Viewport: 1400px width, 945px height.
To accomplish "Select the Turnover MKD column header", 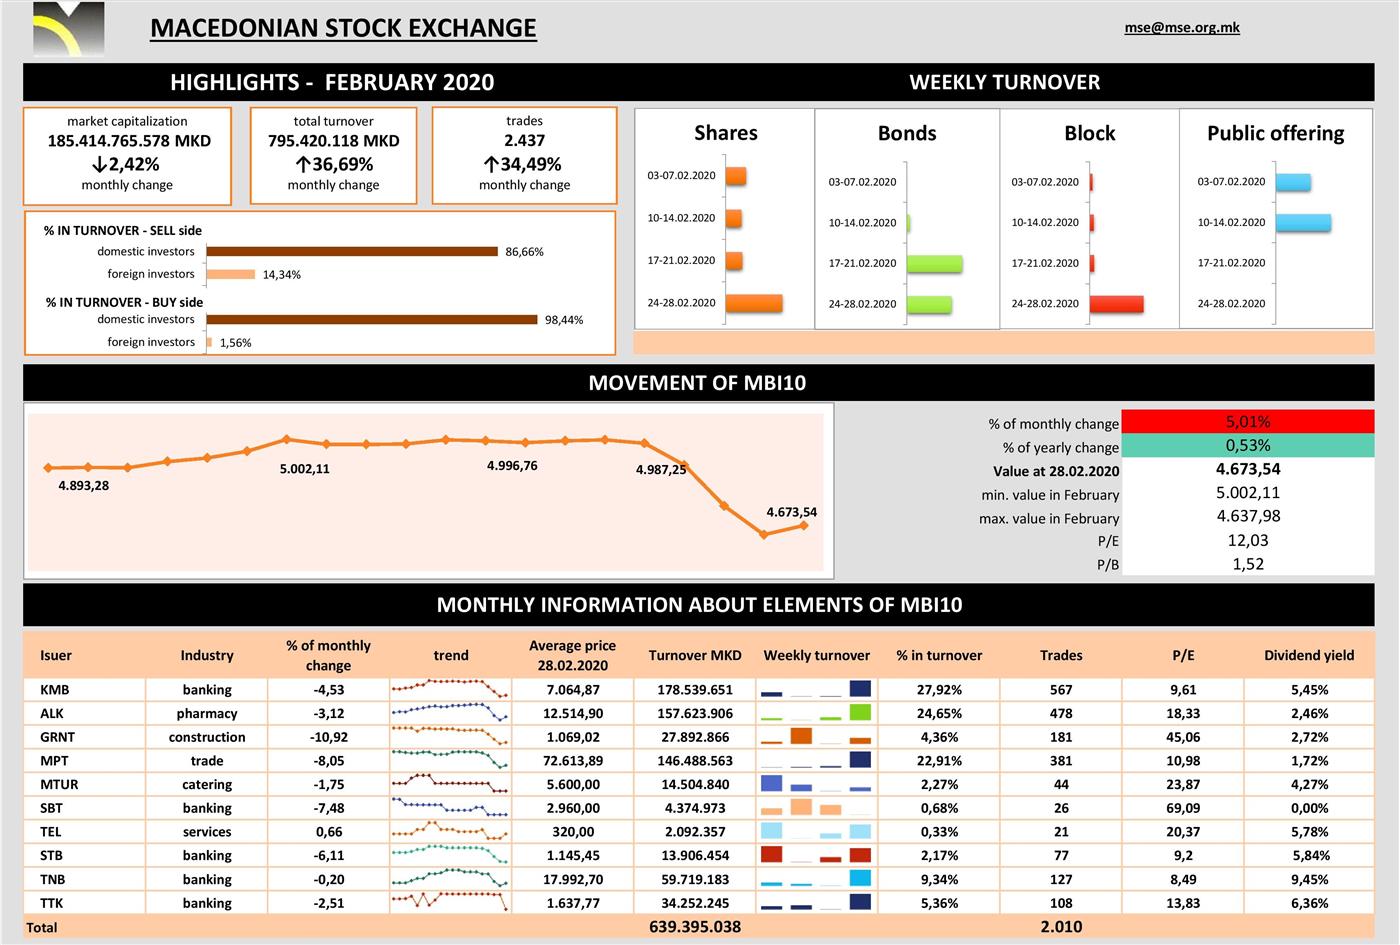I will click(695, 655).
